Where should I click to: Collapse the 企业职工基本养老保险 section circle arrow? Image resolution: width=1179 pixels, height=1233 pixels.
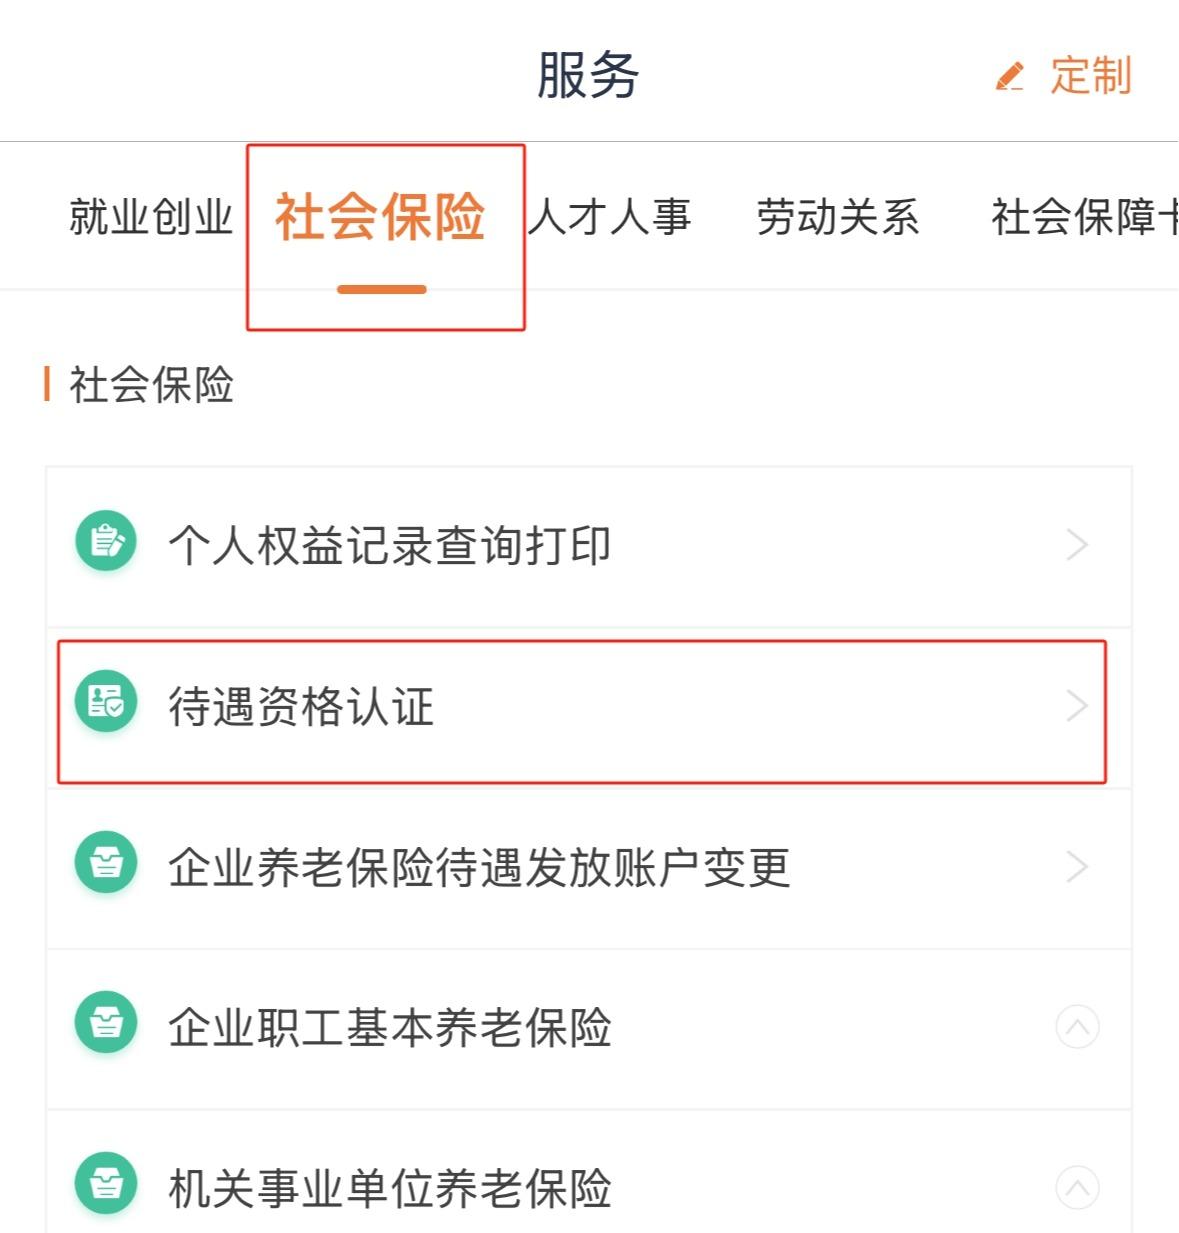[1077, 1027]
